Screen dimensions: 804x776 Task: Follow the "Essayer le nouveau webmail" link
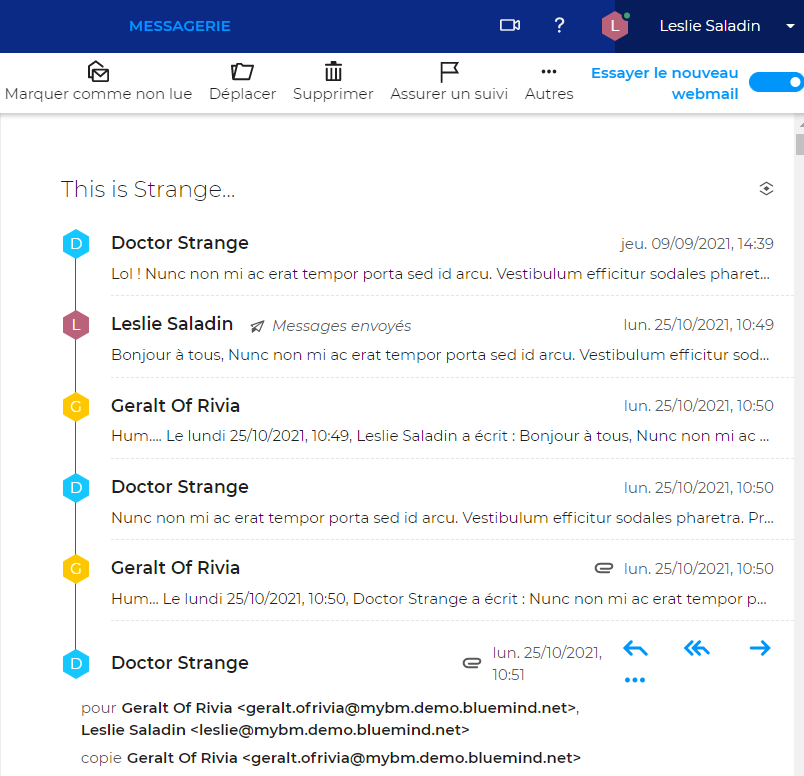(x=664, y=82)
